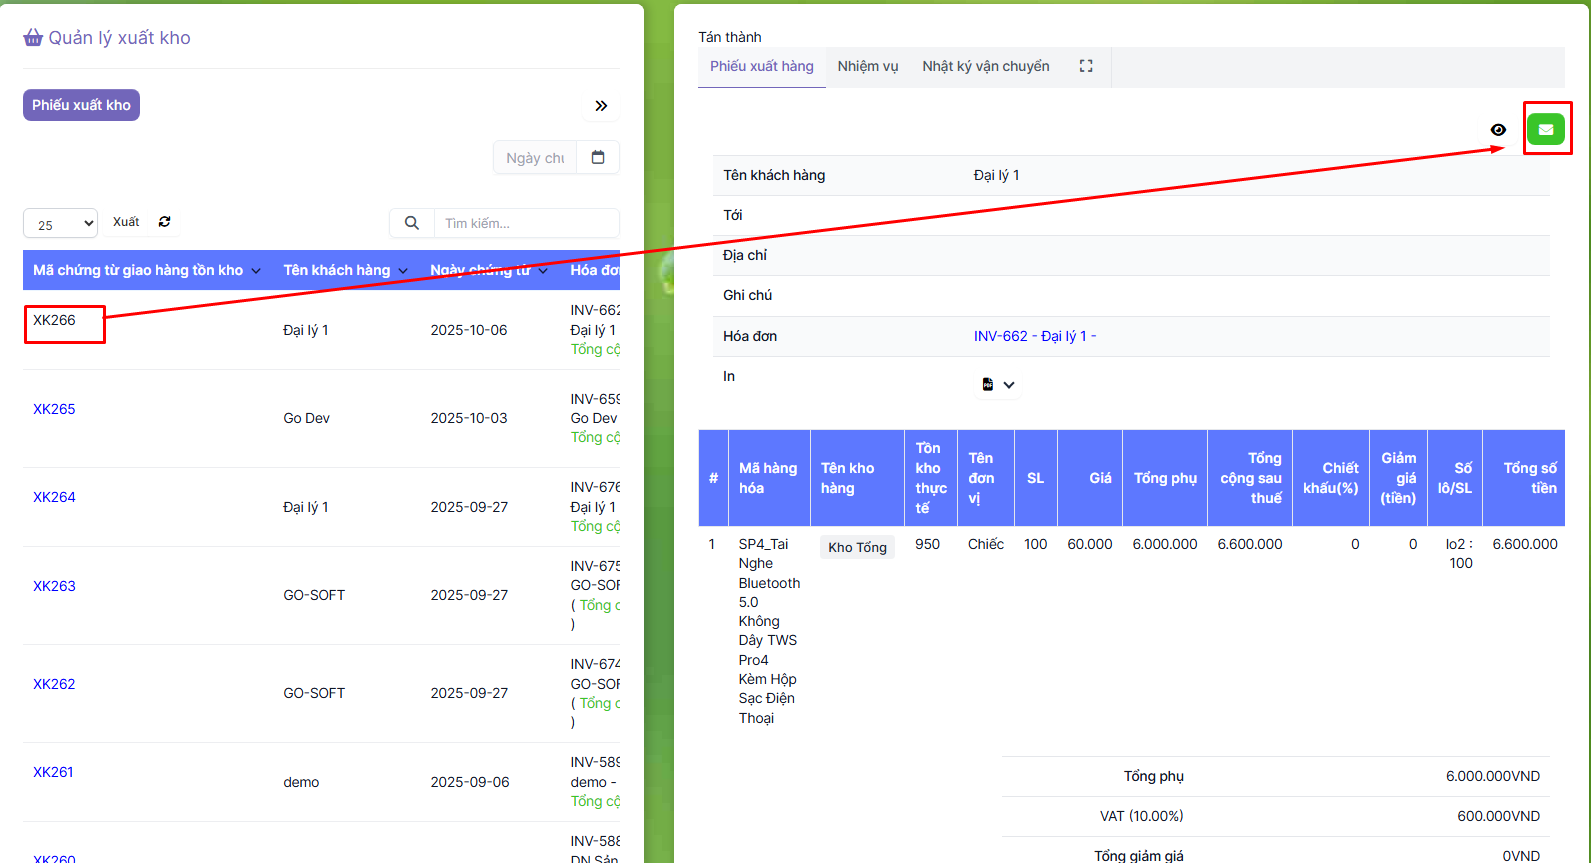Switch to the Nhiệm vụ tab

(867, 67)
